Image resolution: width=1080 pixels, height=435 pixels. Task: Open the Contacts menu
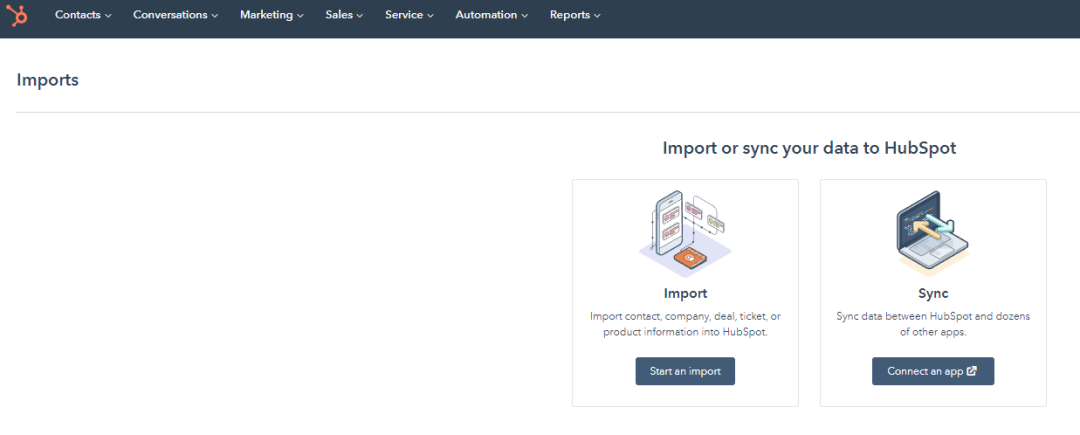pyautogui.click(x=83, y=15)
